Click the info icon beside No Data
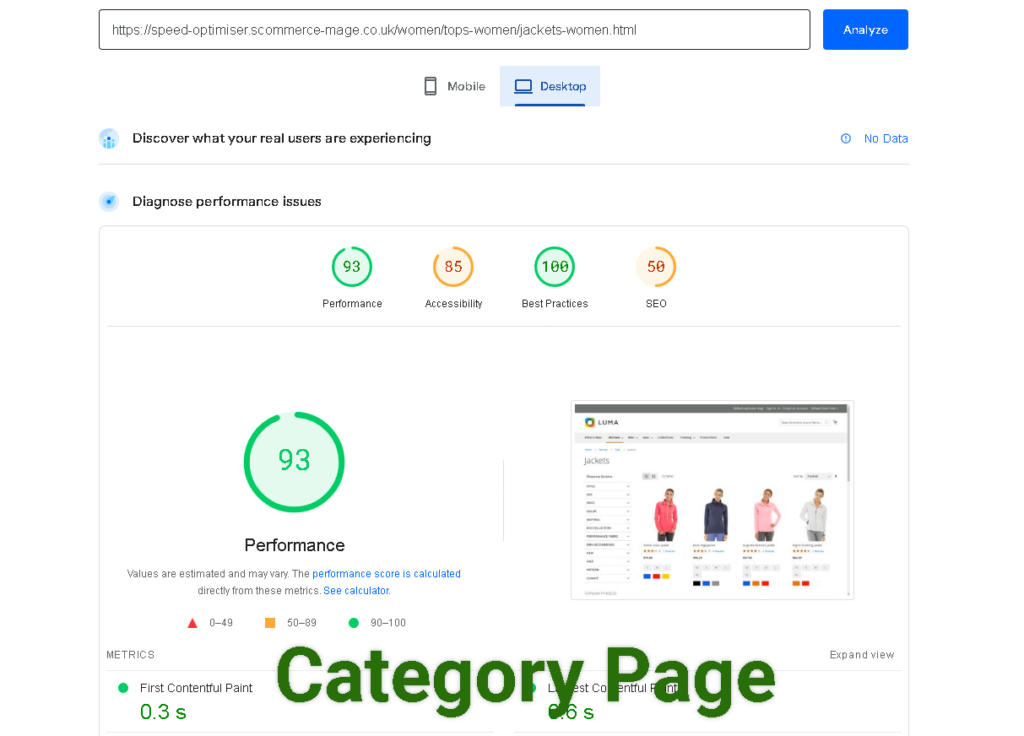Viewport: 1024px width, 736px height. click(x=847, y=138)
